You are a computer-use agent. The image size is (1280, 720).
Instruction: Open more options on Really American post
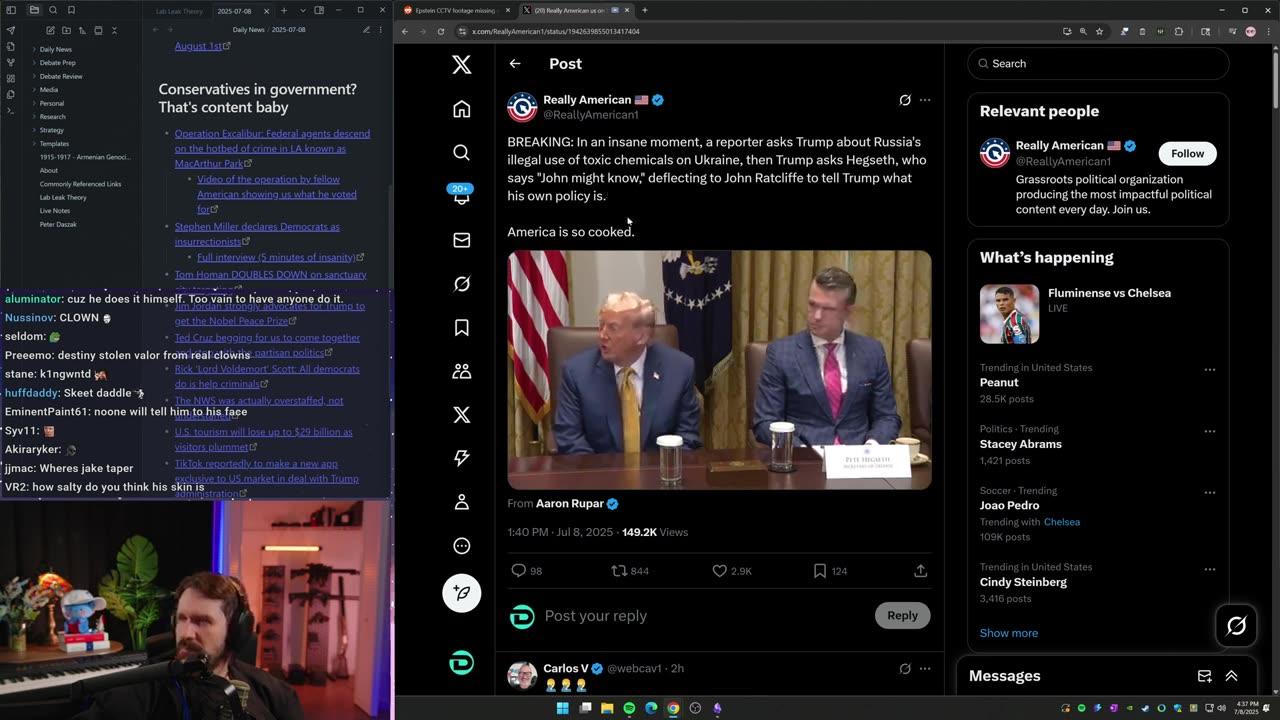click(925, 100)
